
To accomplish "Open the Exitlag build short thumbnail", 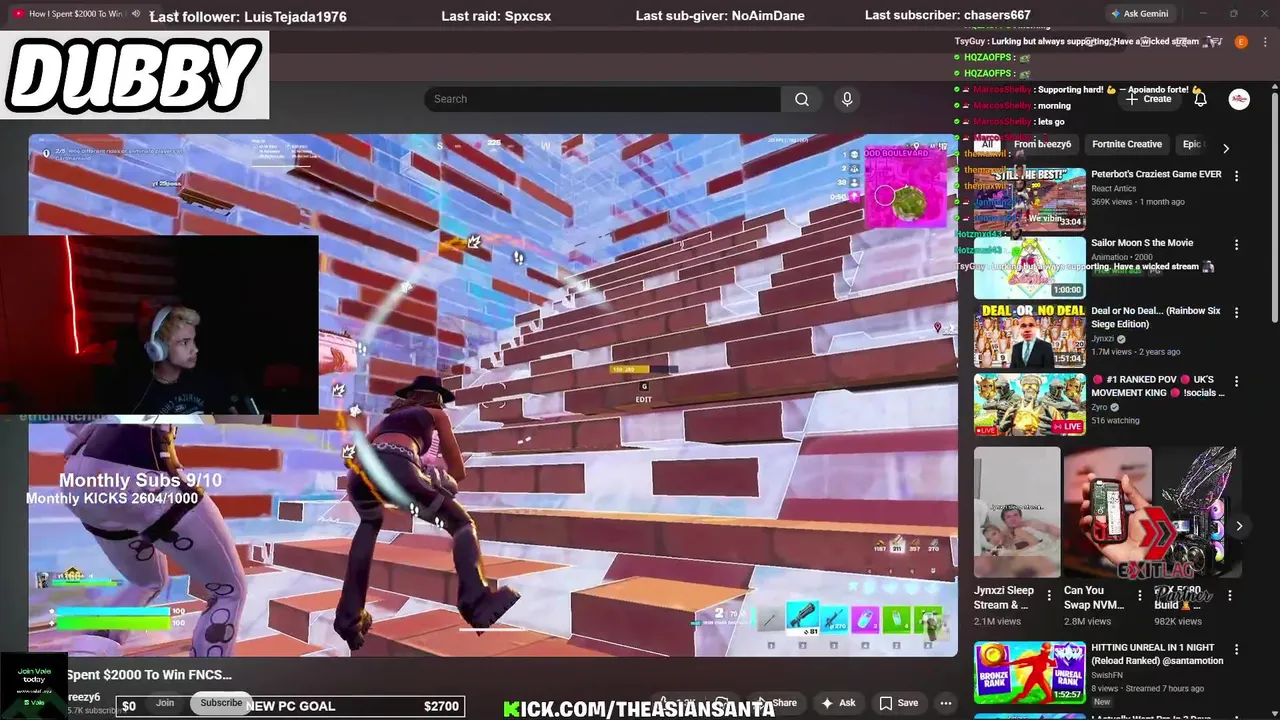I will point(1197,512).
